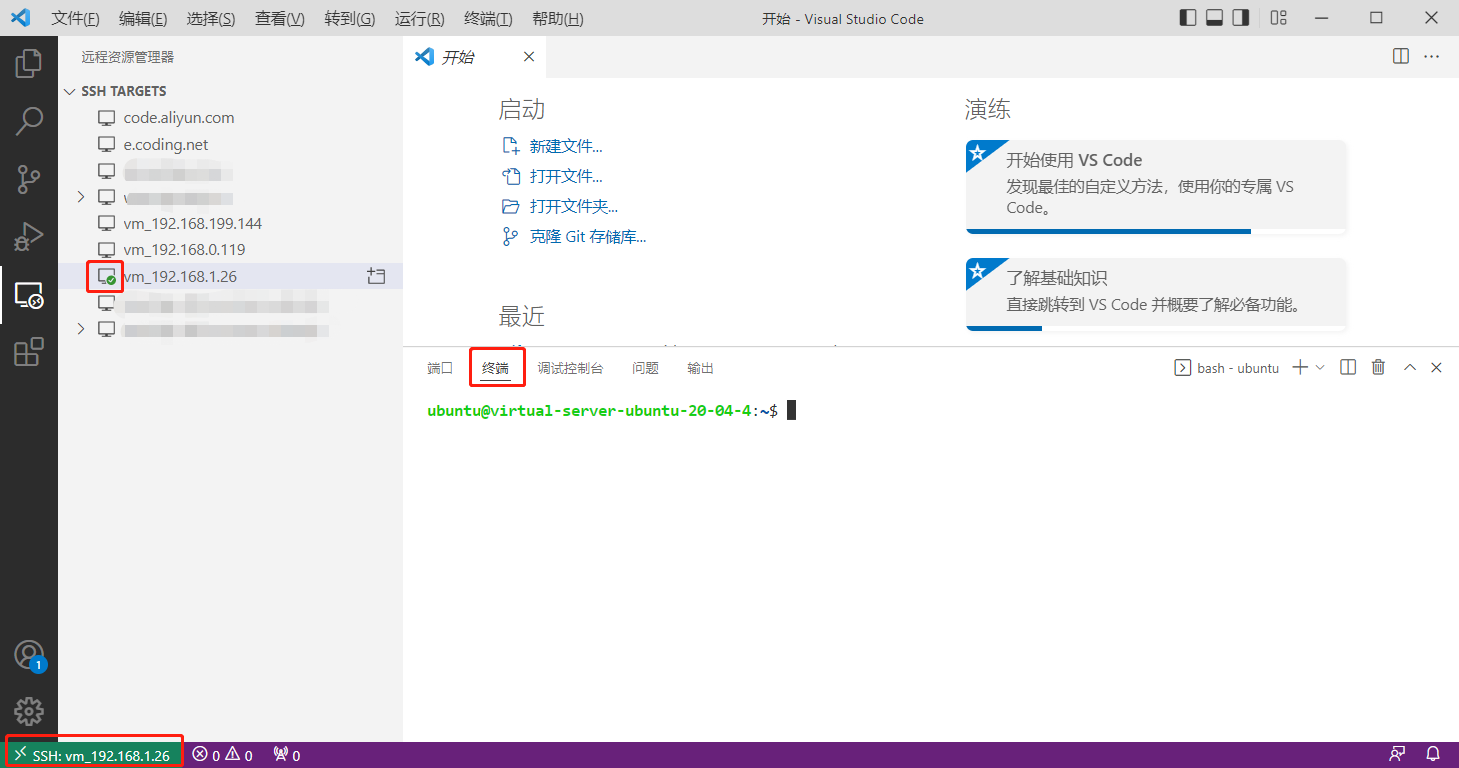Split the terminal panel
Viewport: 1459px width, 768px height.
[x=1348, y=367]
